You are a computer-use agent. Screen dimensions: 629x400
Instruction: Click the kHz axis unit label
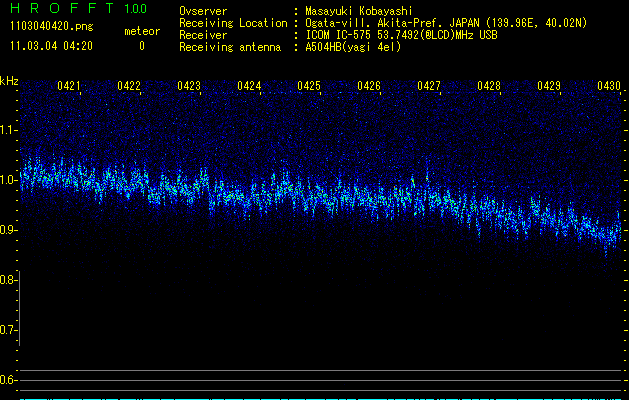point(9,80)
